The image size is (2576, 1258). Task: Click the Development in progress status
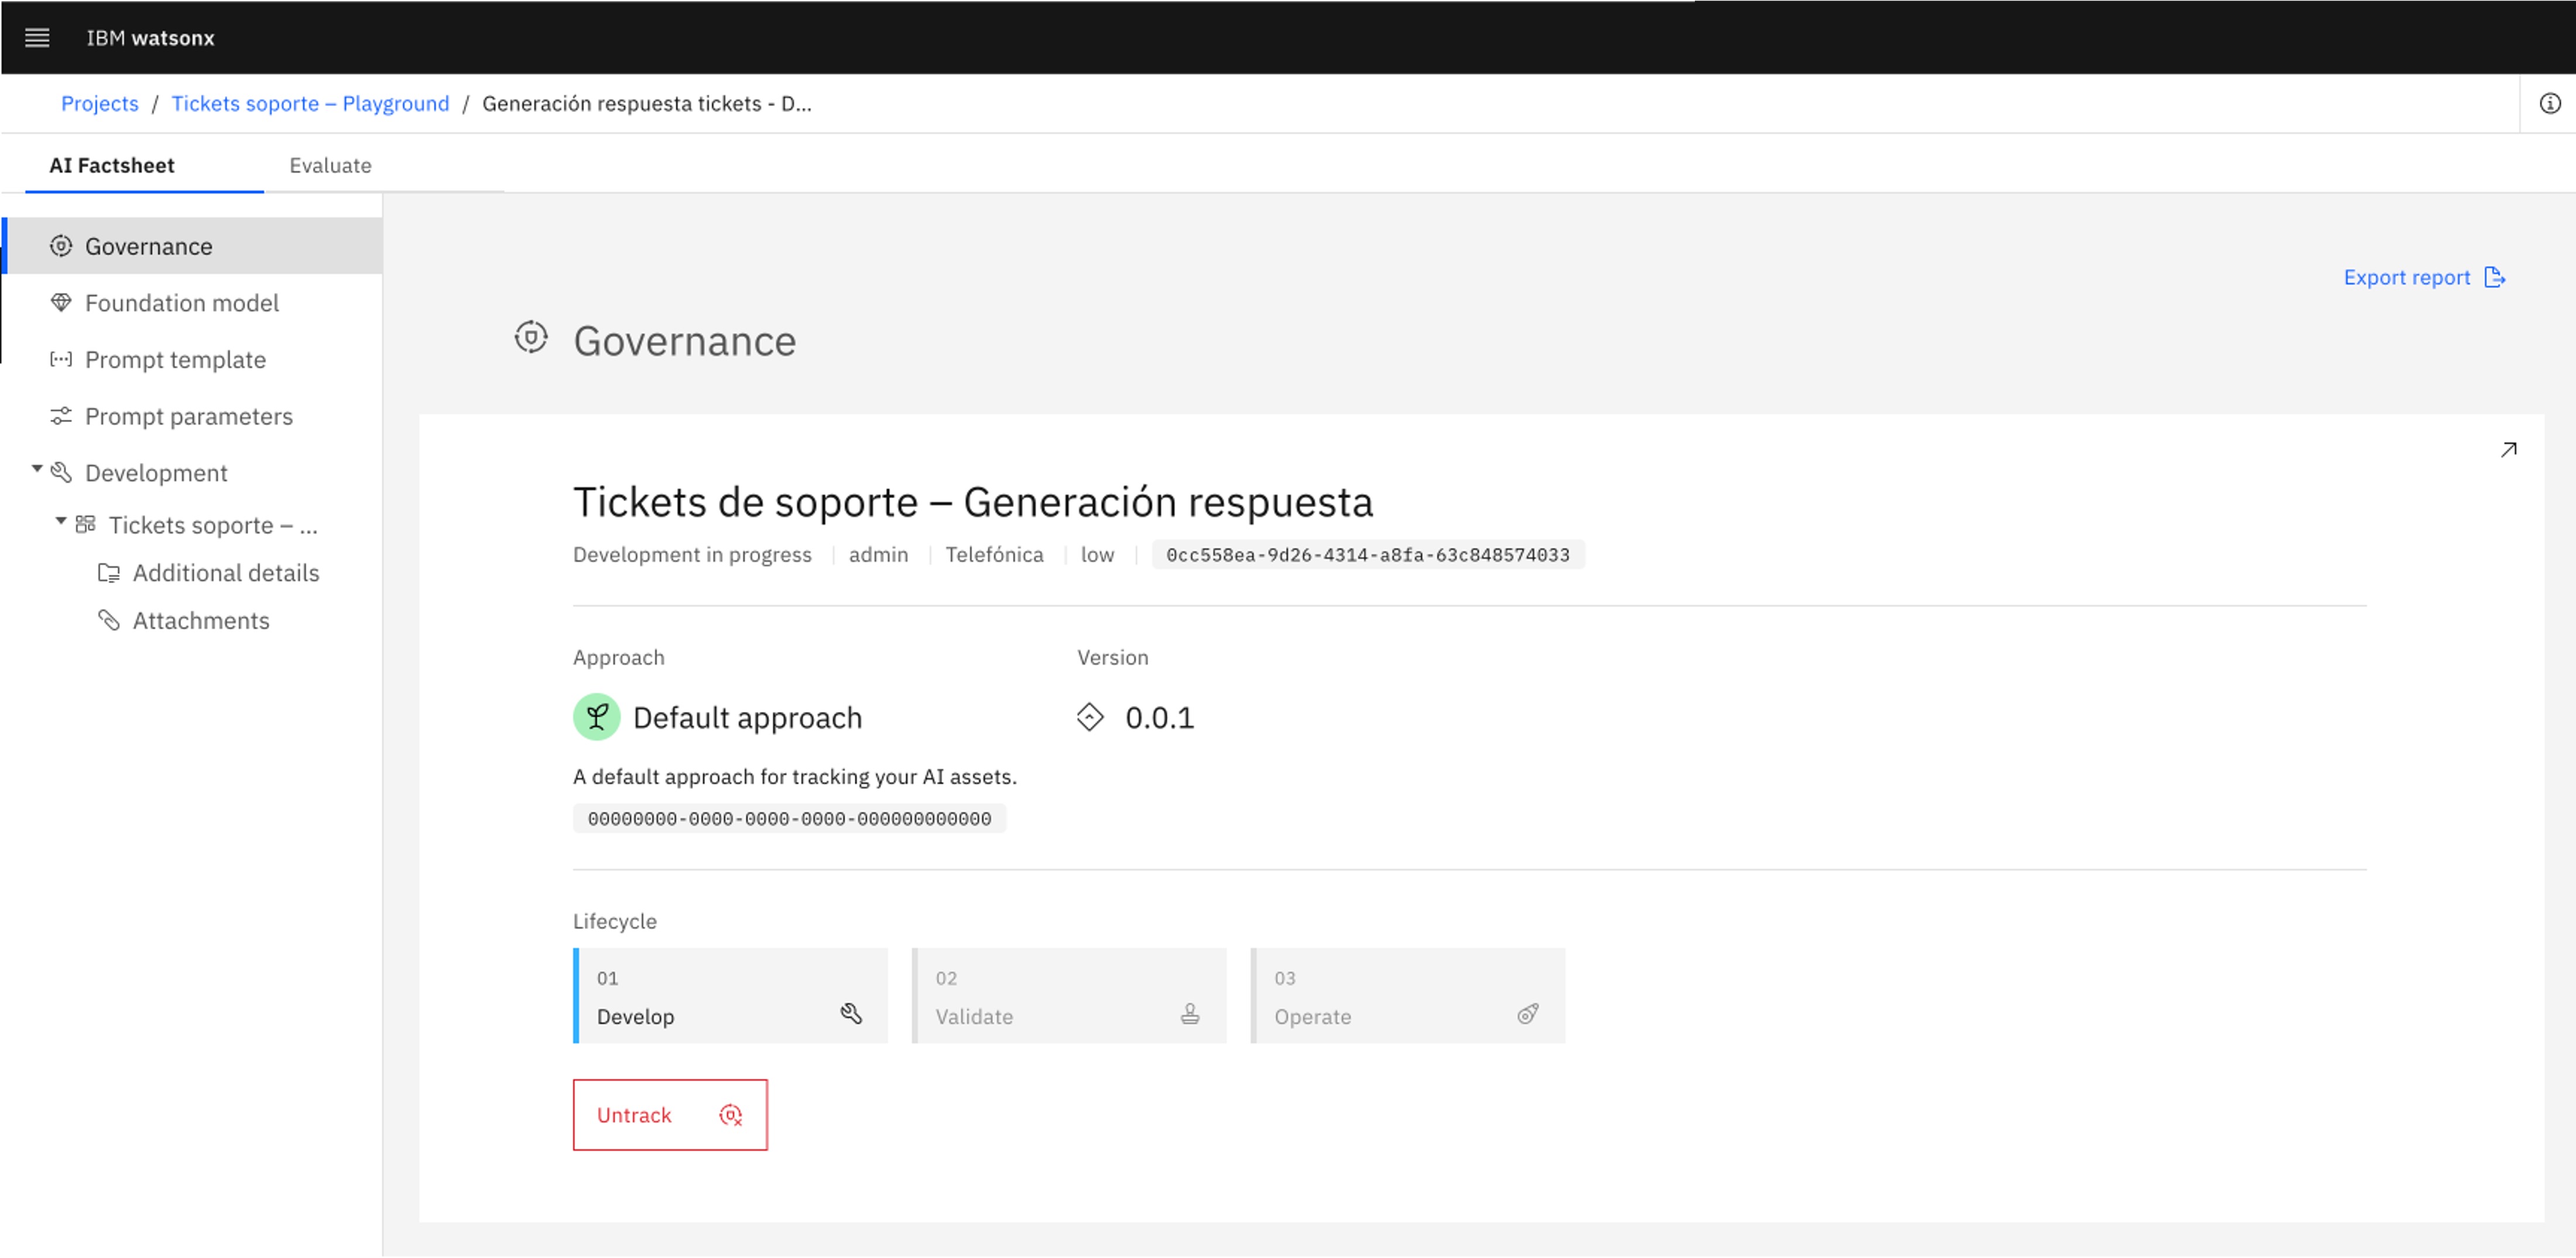tap(692, 554)
